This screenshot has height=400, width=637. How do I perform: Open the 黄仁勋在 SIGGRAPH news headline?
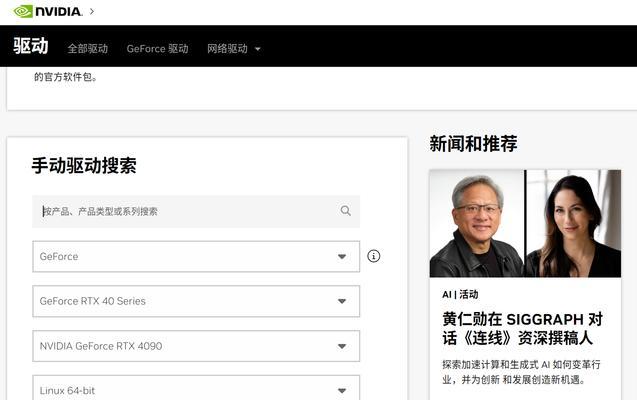523,329
